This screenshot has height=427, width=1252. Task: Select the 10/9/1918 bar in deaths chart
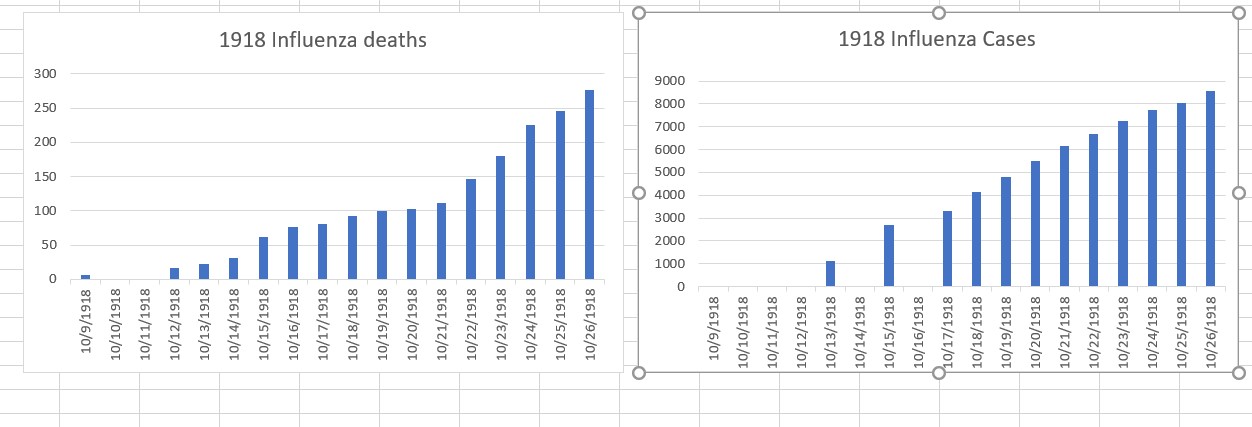click(x=86, y=276)
